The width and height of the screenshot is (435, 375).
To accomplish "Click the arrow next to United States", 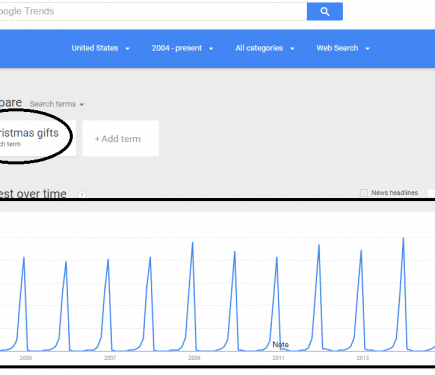I will pyautogui.click(x=127, y=49).
